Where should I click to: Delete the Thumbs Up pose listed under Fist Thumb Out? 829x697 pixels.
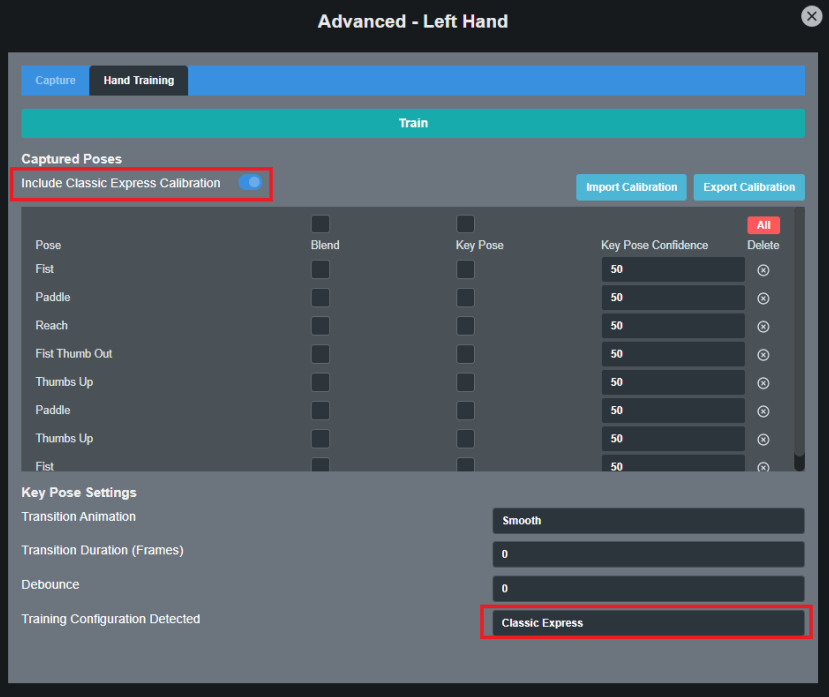click(763, 383)
